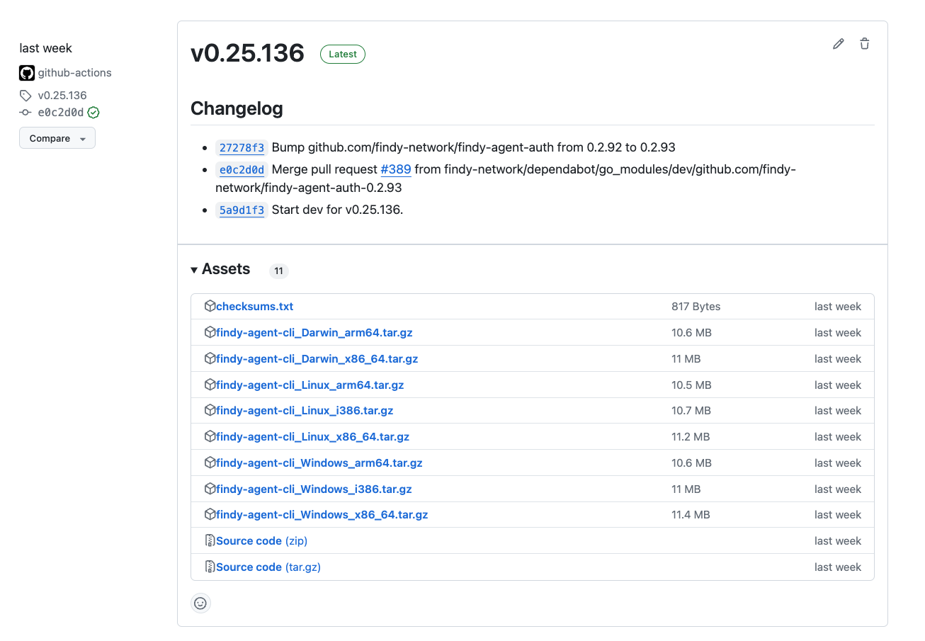Click the pencil edit release icon

coord(838,44)
